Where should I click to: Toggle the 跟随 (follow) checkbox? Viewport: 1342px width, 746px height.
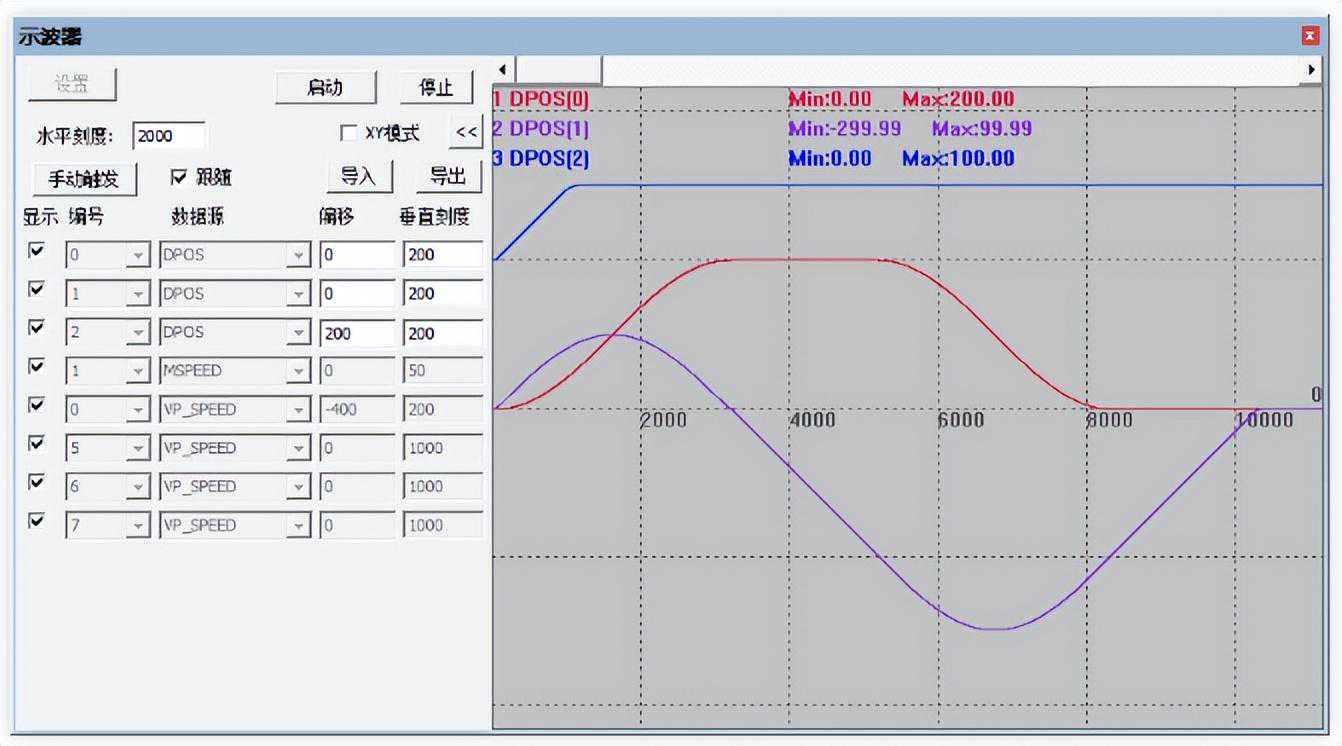pos(179,177)
